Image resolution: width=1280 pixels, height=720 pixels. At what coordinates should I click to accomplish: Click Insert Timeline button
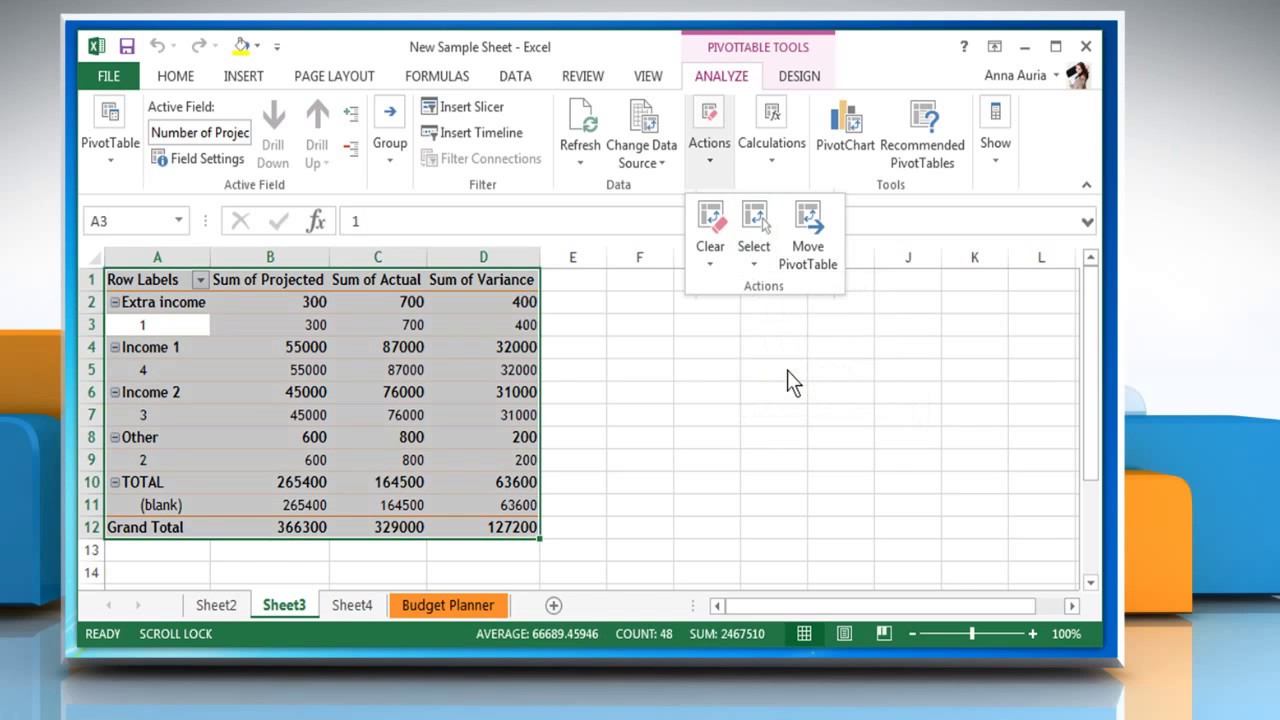472,133
